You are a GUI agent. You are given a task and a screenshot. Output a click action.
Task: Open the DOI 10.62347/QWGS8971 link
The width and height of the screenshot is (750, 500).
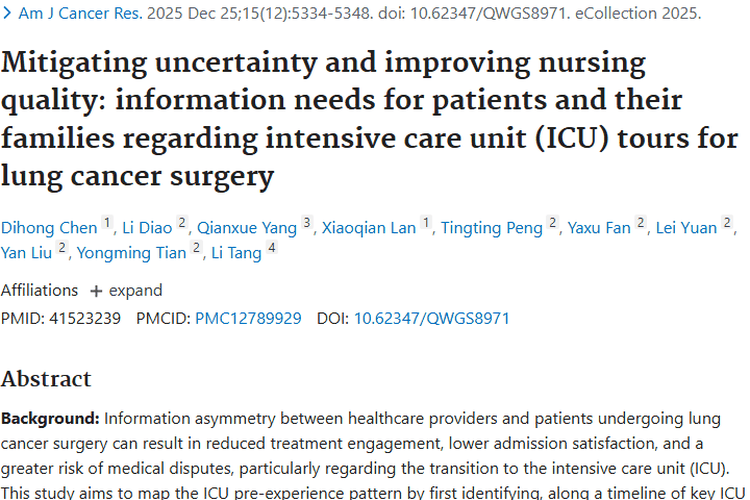coord(432,318)
